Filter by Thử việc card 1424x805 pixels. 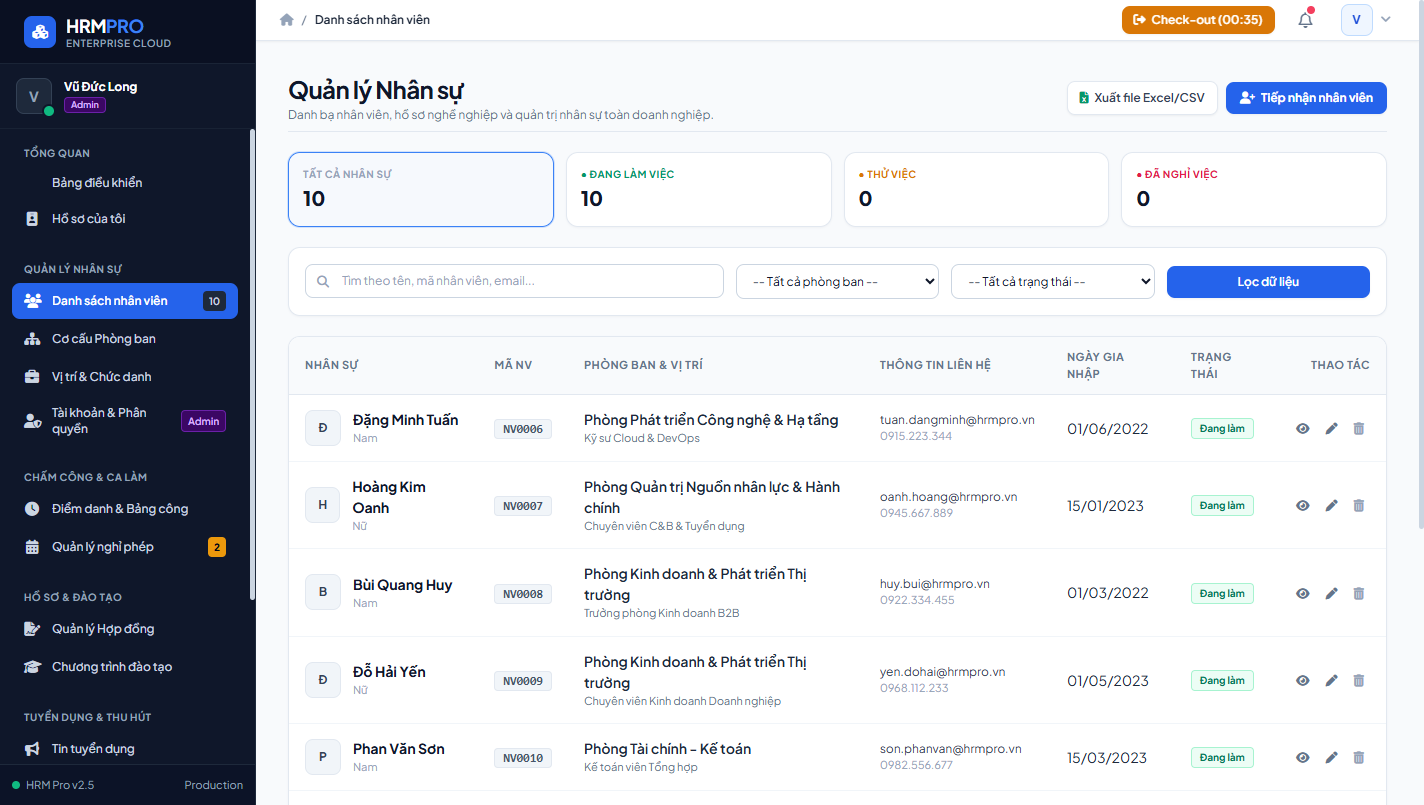tap(976, 189)
